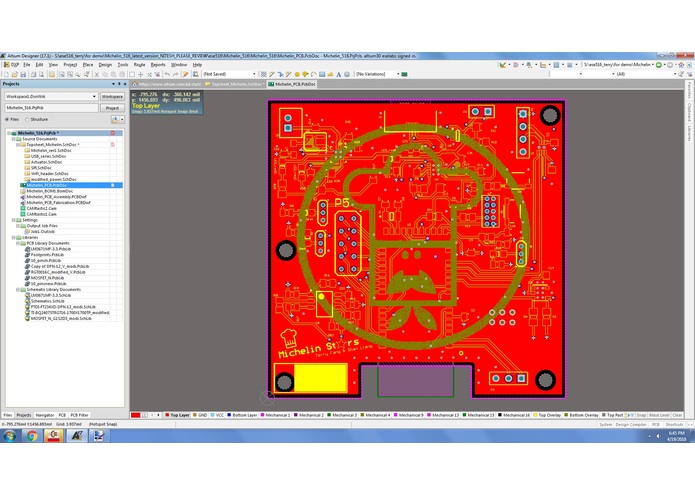Click the Shortcuts status bar button
This screenshot has height=494, width=695.
click(x=674, y=424)
